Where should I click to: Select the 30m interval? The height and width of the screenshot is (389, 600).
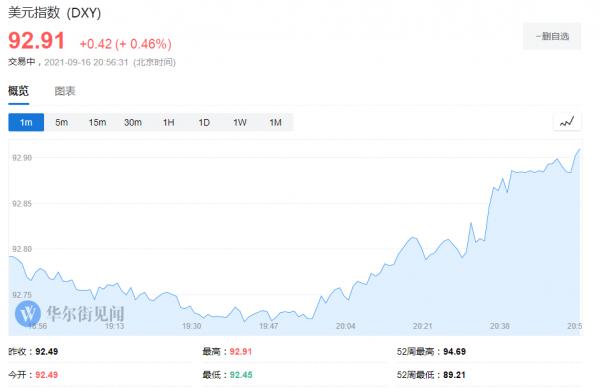(133, 122)
